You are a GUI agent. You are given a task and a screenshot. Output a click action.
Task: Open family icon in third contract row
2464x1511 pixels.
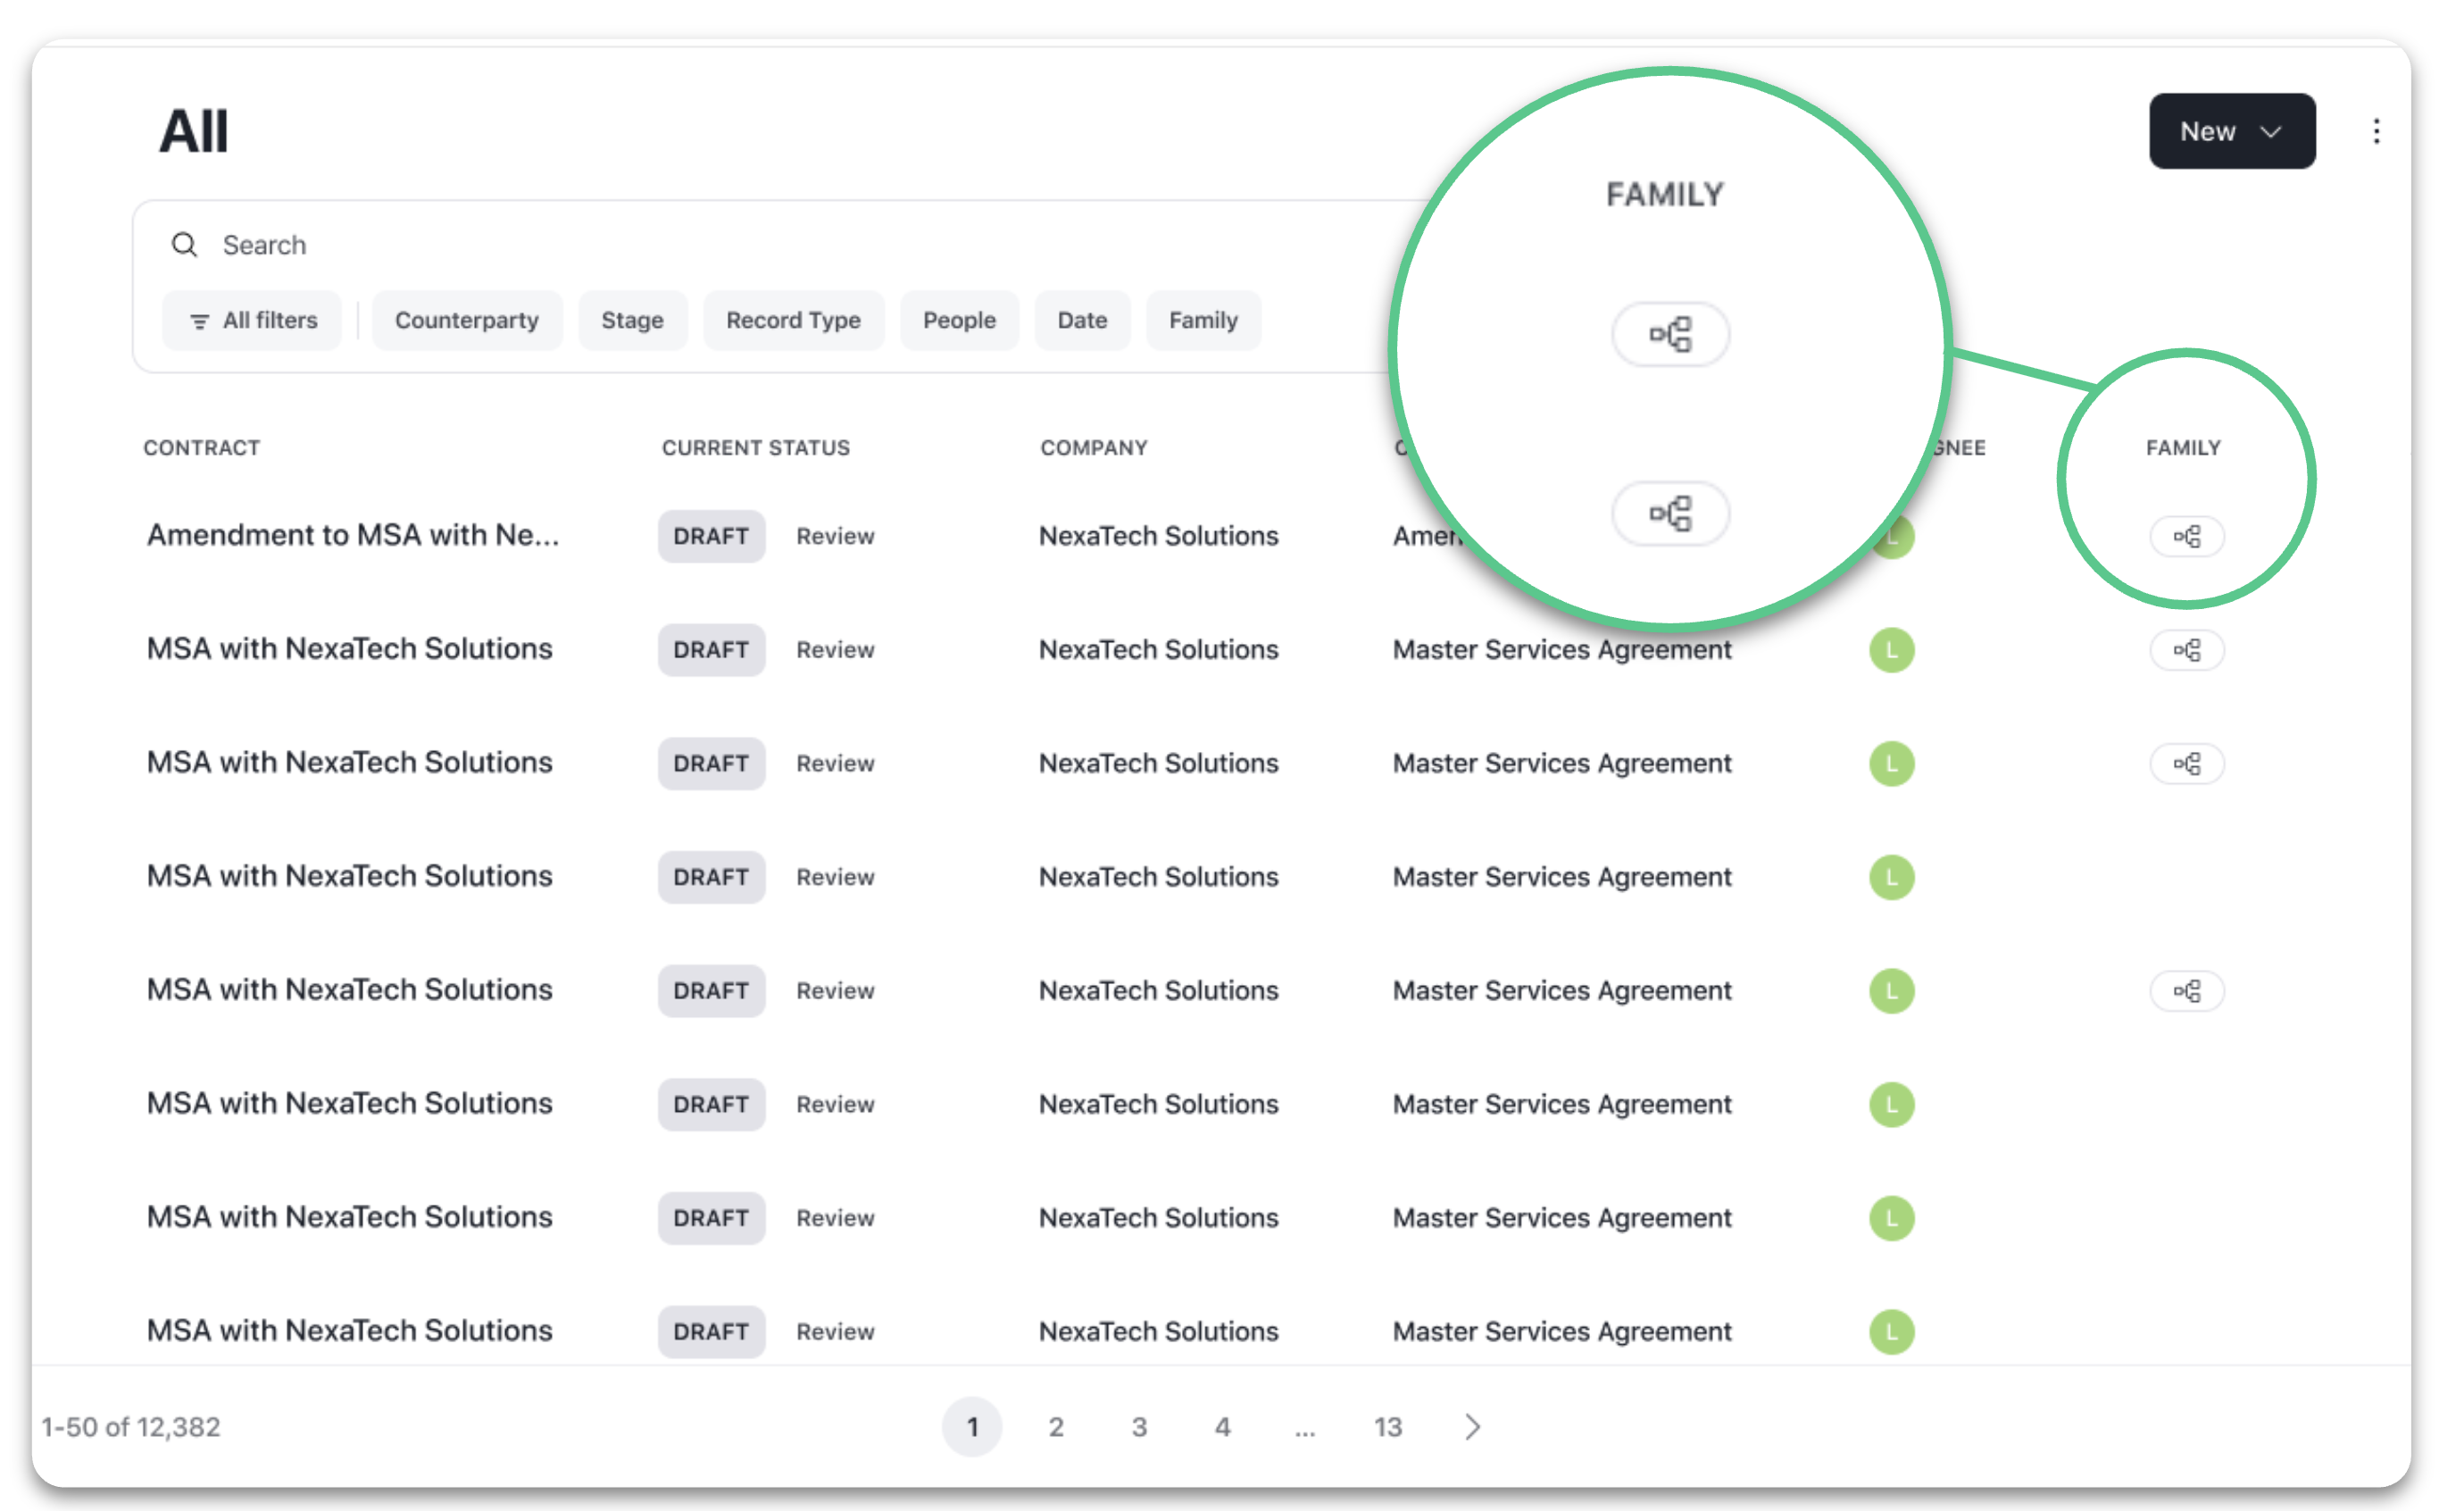click(x=2186, y=764)
